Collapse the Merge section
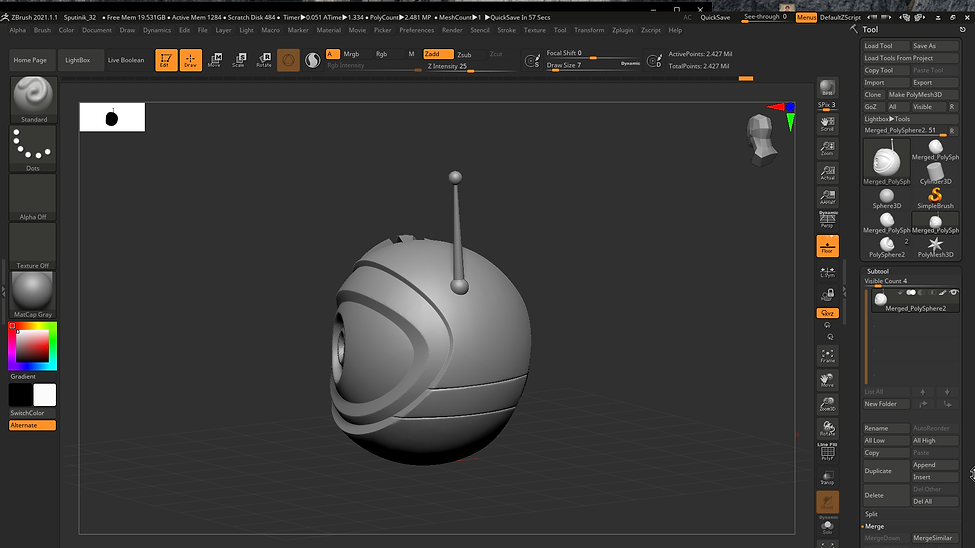This screenshot has width=975, height=548. coord(874,526)
